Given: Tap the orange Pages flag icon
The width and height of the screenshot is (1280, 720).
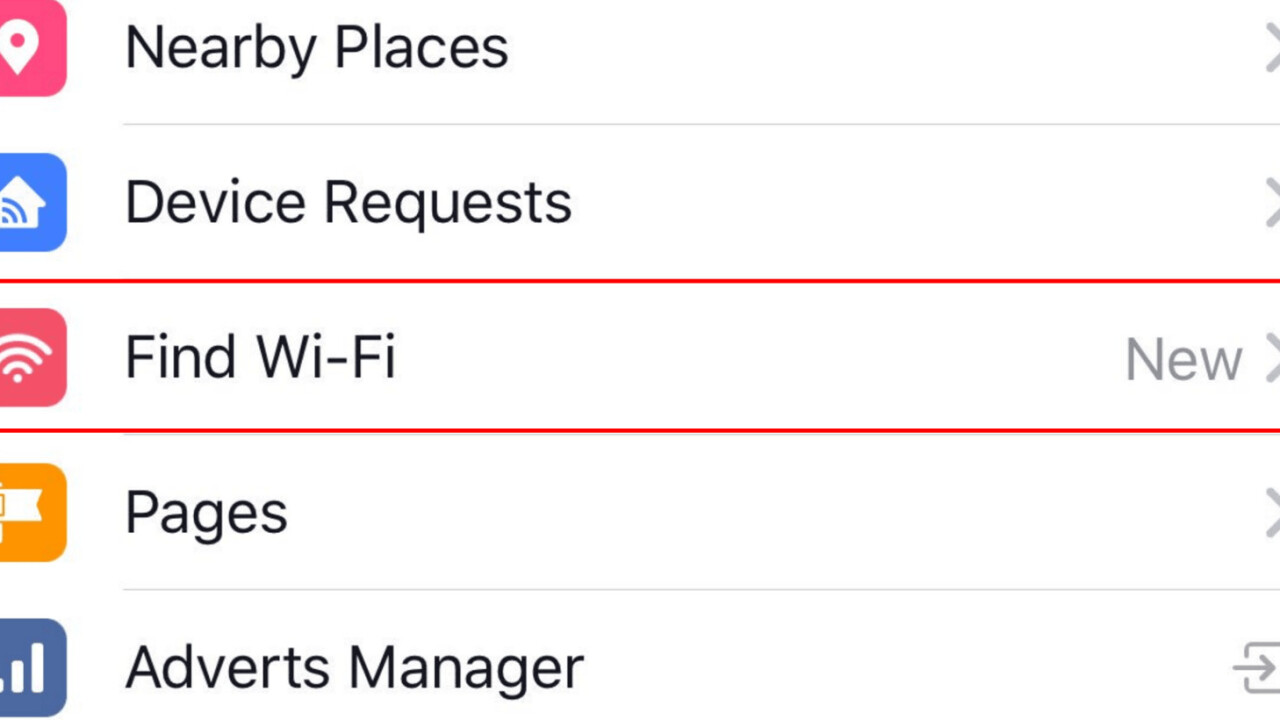Looking at the screenshot, I should 27,512.
